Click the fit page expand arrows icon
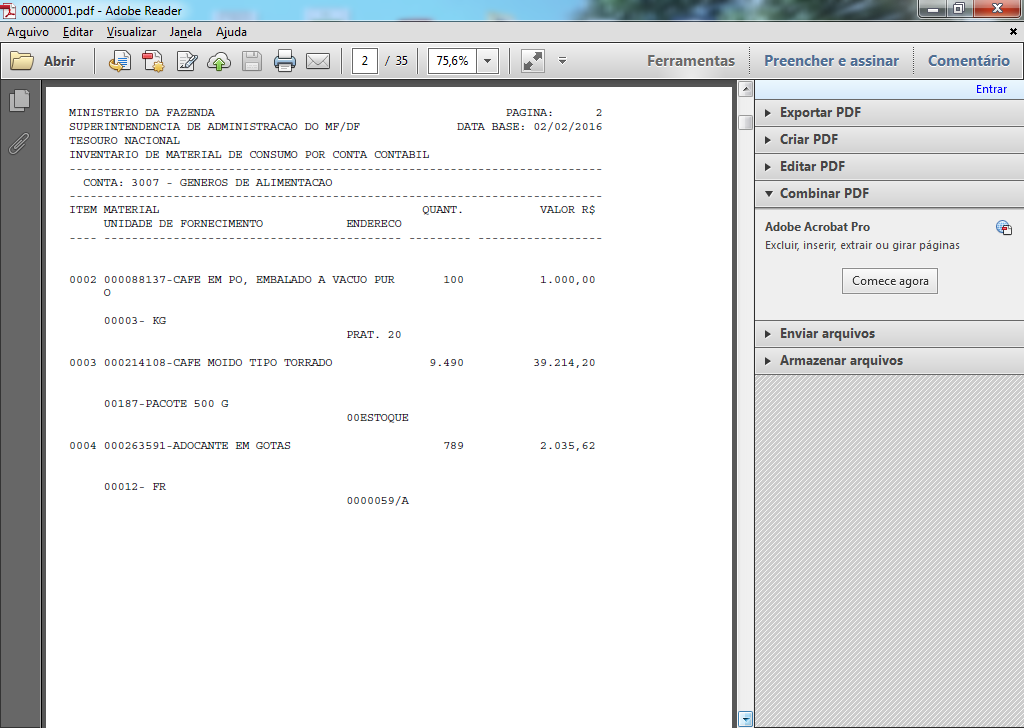Image resolution: width=1024 pixels, height=728 pixels. pyautogui.click(x=533, y=61)
